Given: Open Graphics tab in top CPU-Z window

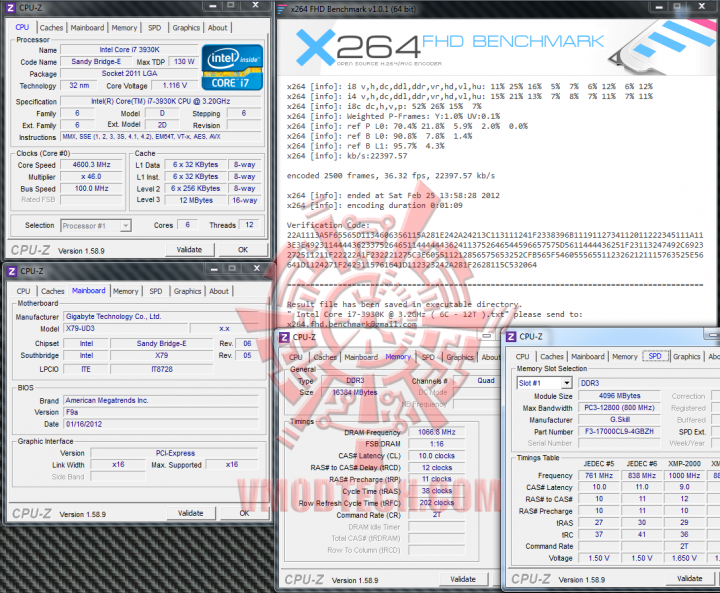Looking at the screenshot, I should point(186,28).
